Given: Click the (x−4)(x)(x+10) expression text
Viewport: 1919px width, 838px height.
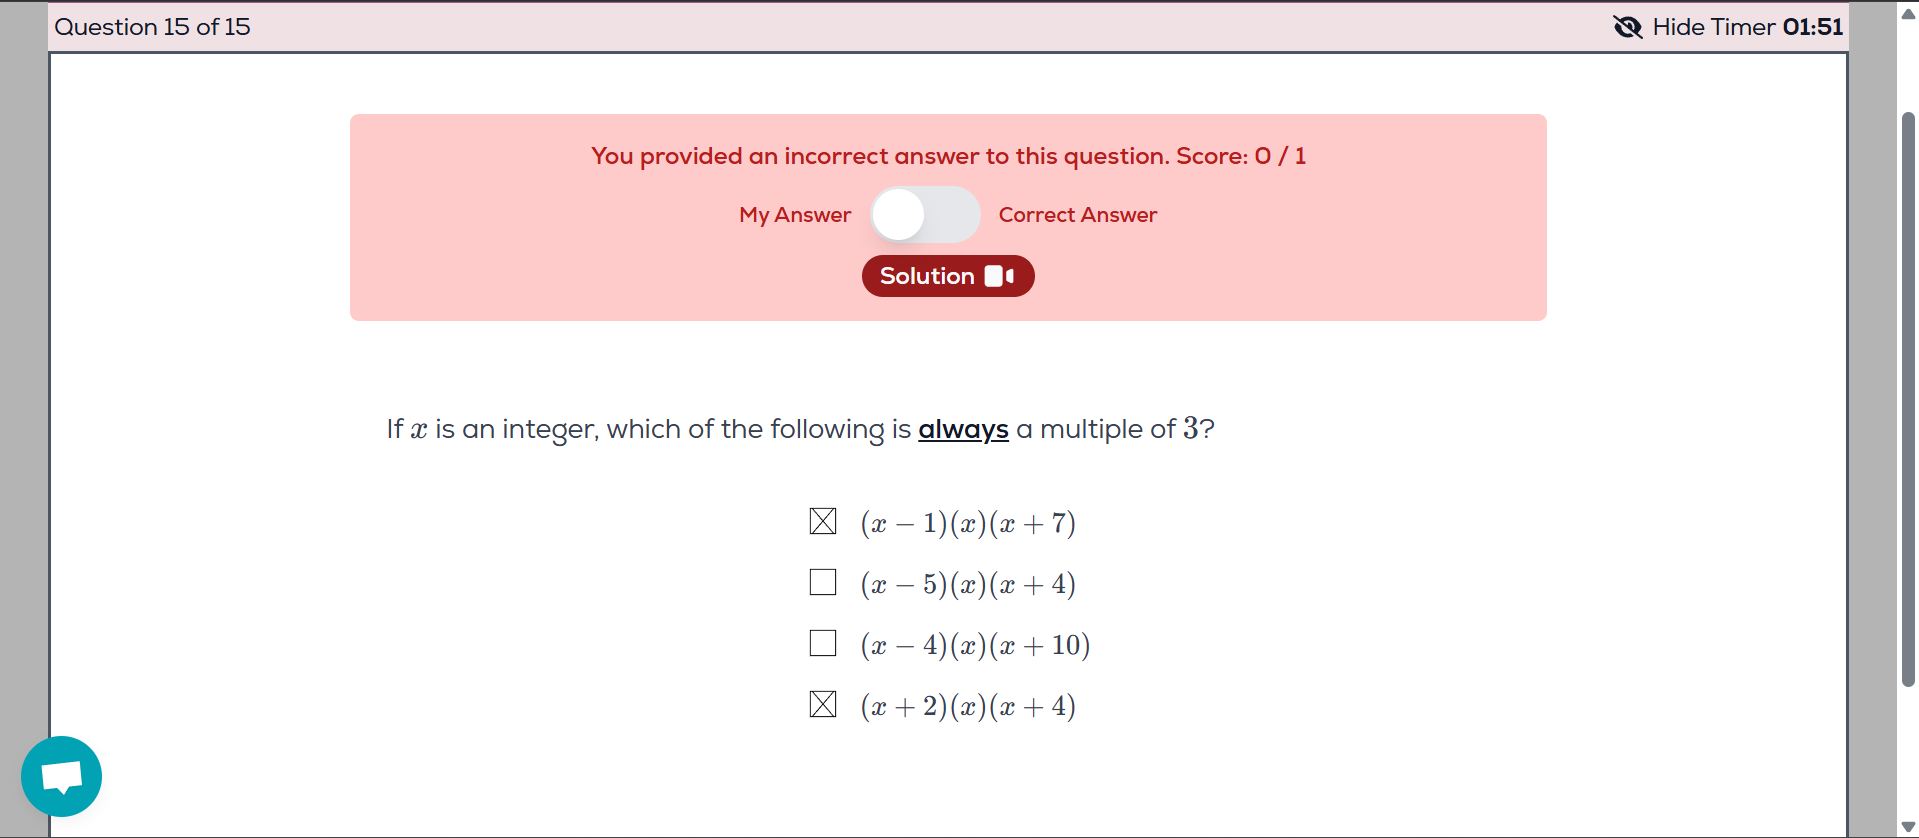Looking at the screenshot, I should pos(975,645).
